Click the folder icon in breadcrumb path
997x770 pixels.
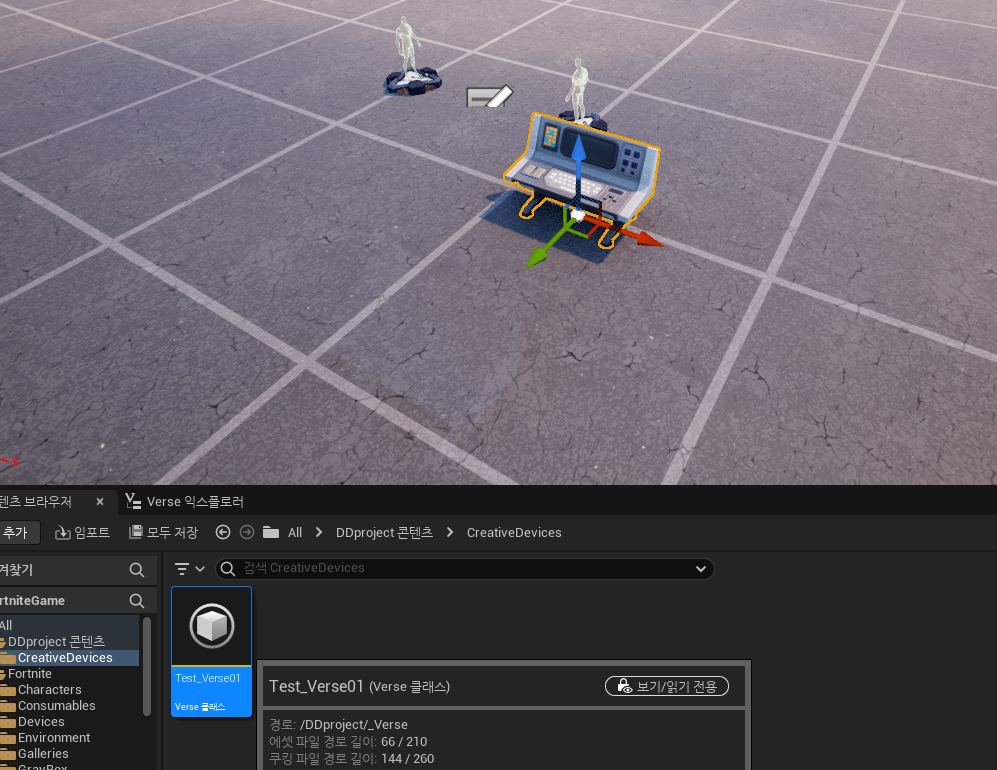pos(271,532)
